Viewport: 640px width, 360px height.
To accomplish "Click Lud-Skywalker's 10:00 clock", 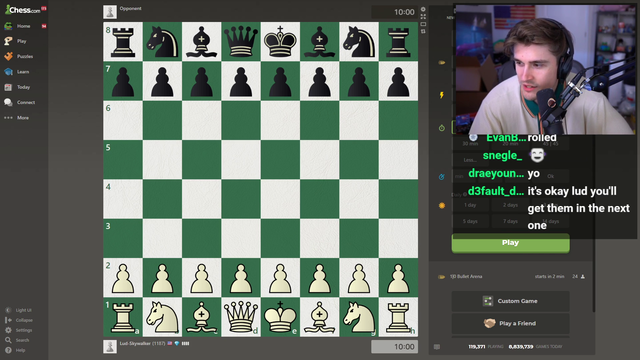I will coord(395,347).
